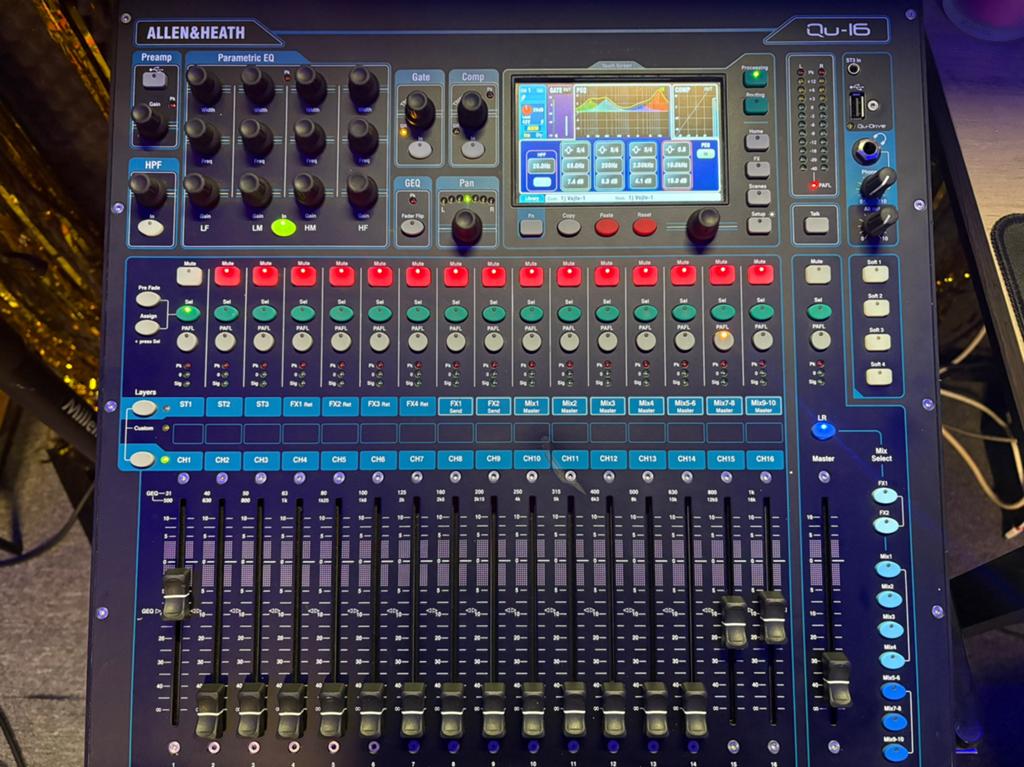The height and width of the screenshot is (767, 1024).
Task: Grab the CH15 fader cap
Action: coord(734,621)
